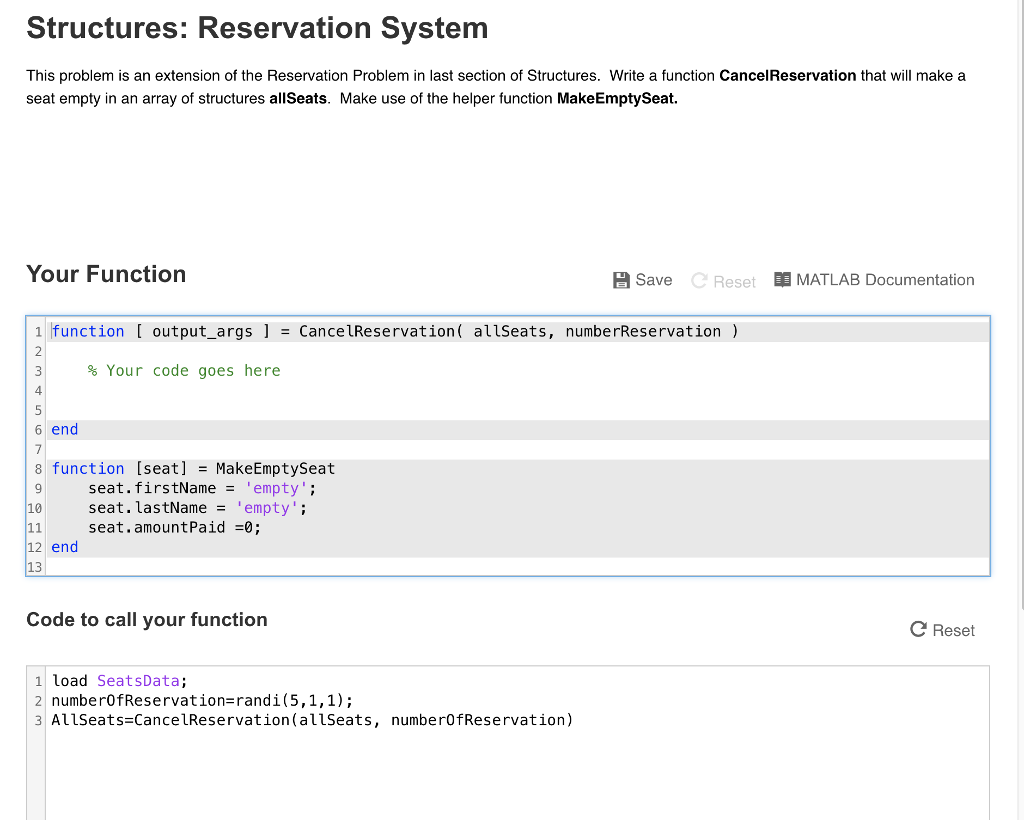This screenshot has height=820, width=1024.
Task: Click the MakeEmptySeat function definition on line 8
Action: pos(194,468)
